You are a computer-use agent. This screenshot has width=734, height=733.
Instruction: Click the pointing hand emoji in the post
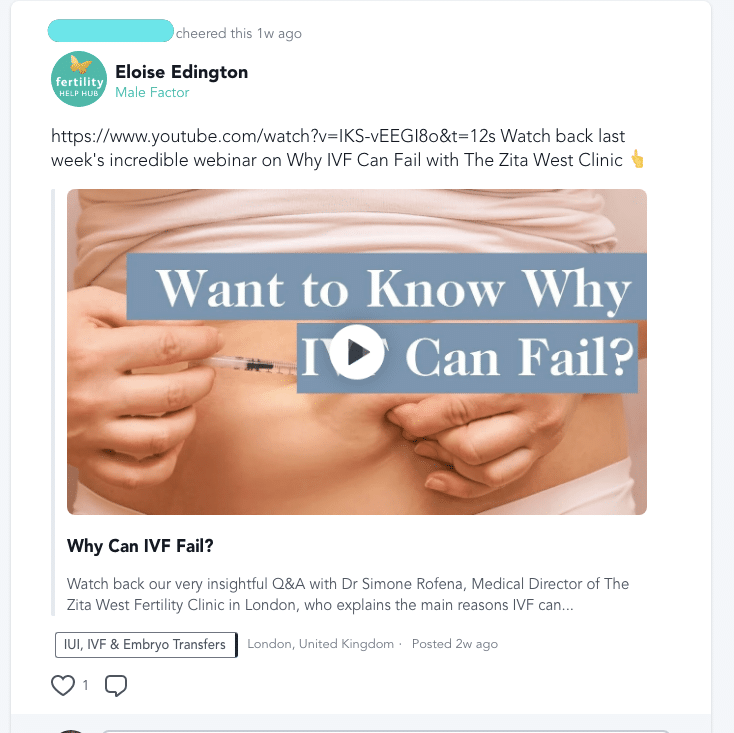coord(637,159)
